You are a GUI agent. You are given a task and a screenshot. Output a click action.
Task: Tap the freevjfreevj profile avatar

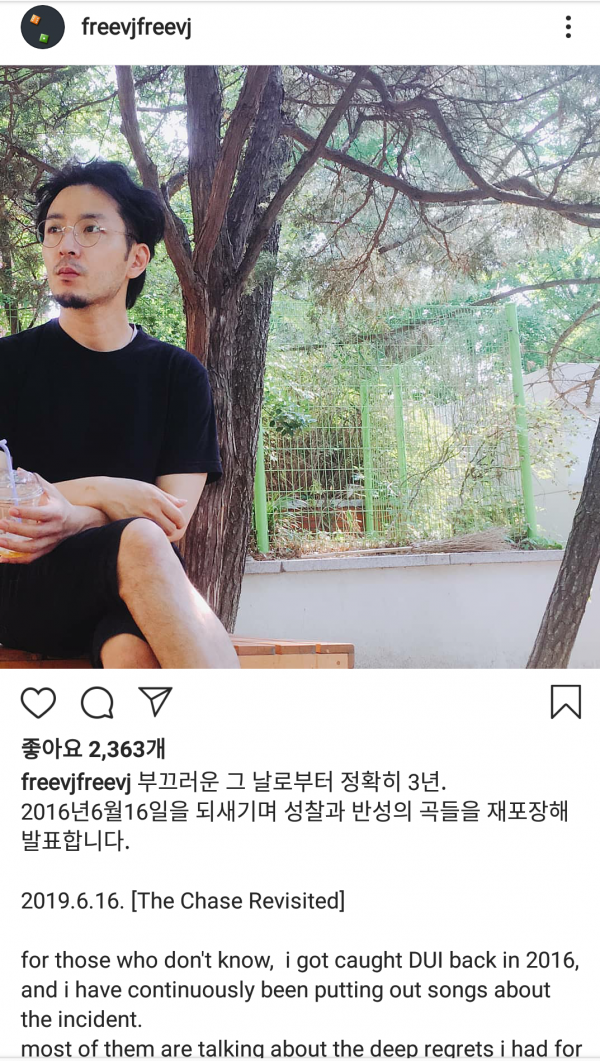point(43,27)
